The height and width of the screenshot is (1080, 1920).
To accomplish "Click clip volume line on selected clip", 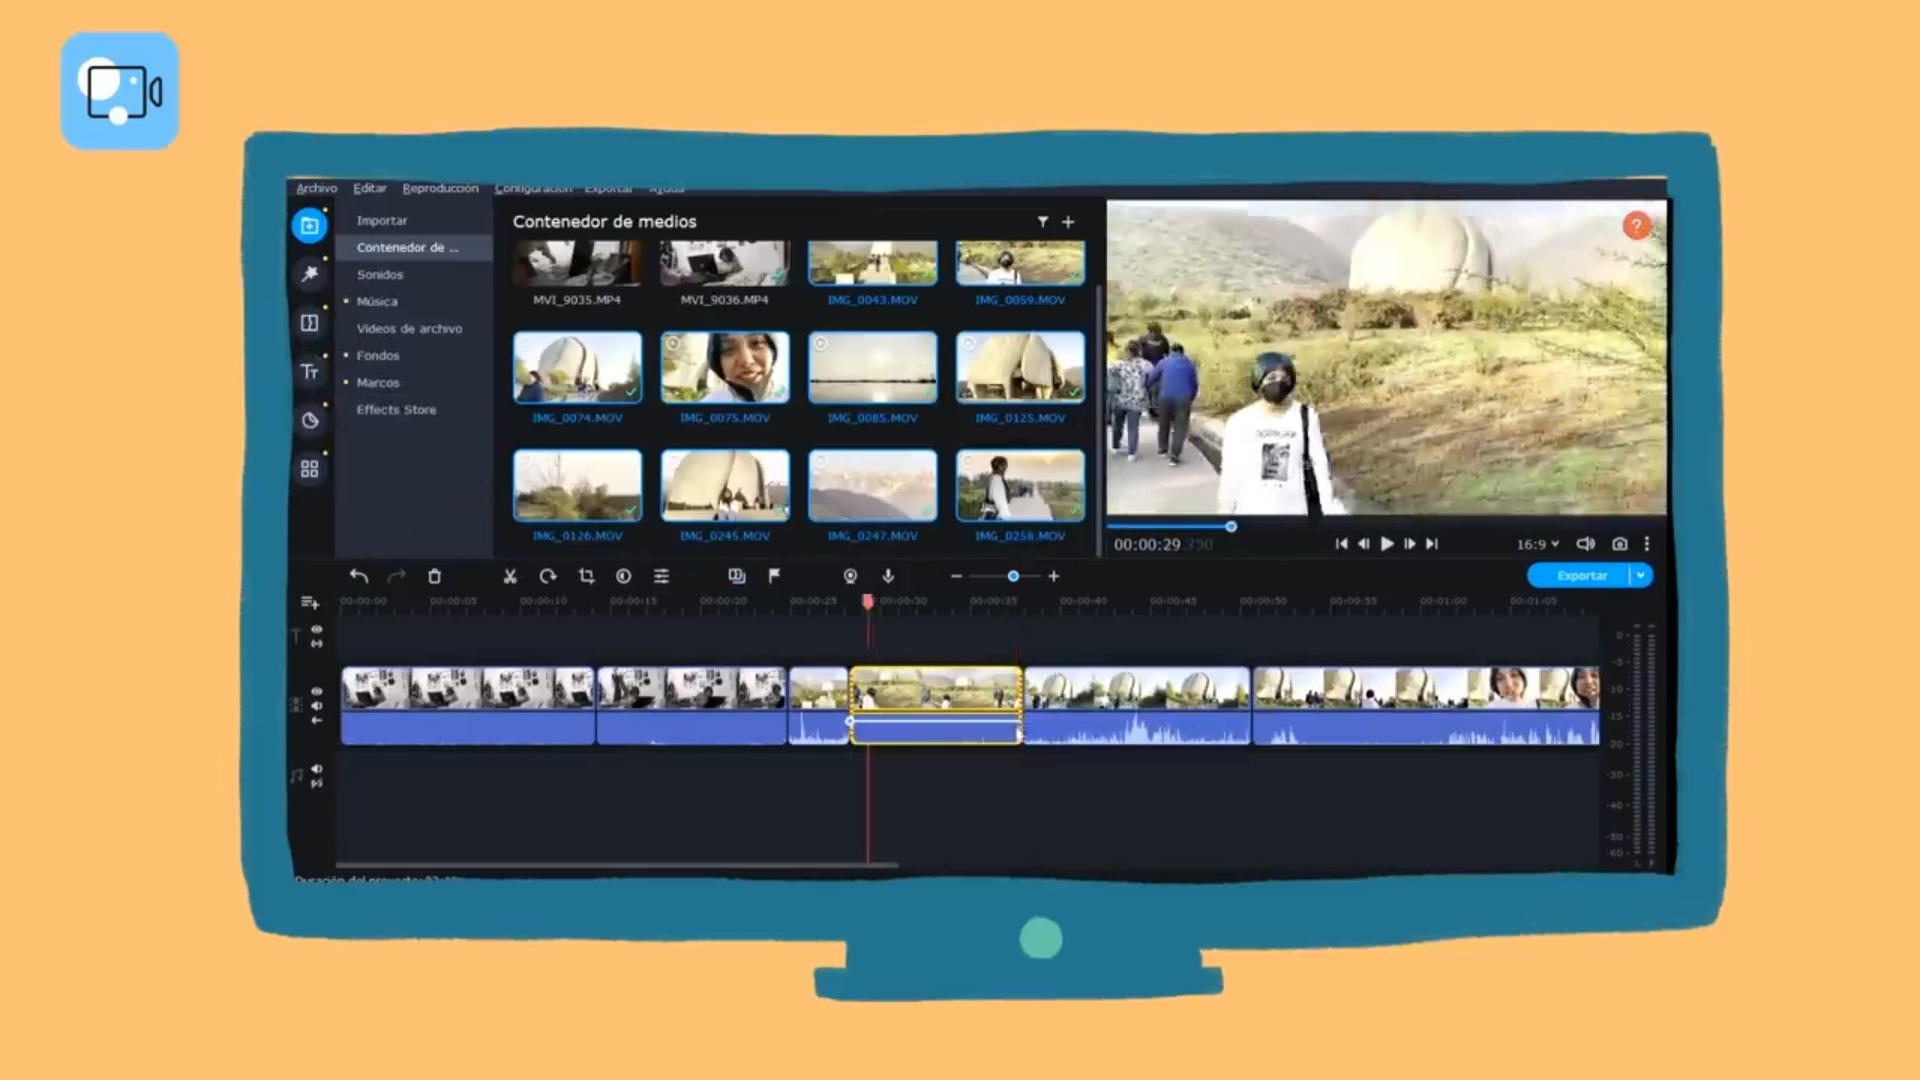I will pyautogui.click(x=935, y=720).
